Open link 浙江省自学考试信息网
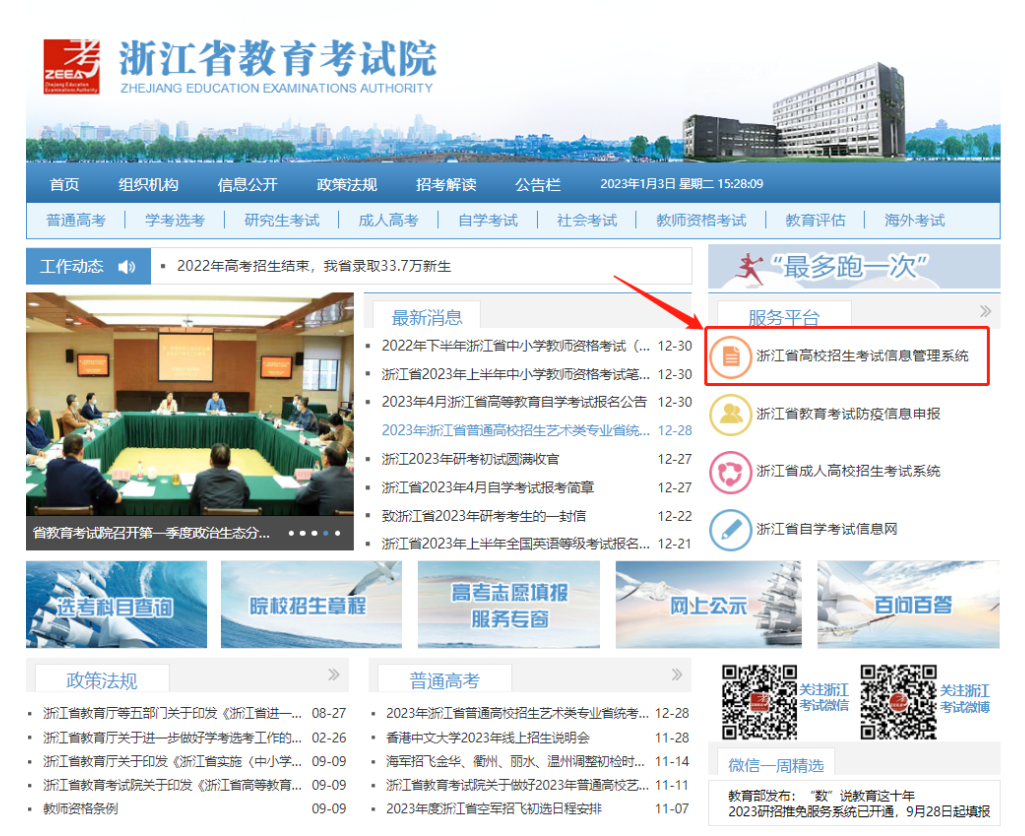This screenshot has height=836, width=1025. pyautogui.click(x=827, y=529)
